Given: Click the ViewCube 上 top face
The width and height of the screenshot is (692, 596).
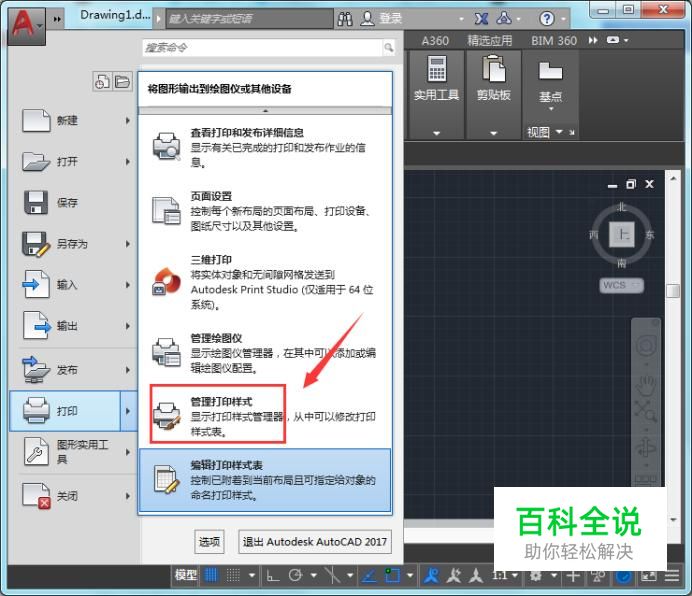Looking at the screenshot, I should point(622,234).
